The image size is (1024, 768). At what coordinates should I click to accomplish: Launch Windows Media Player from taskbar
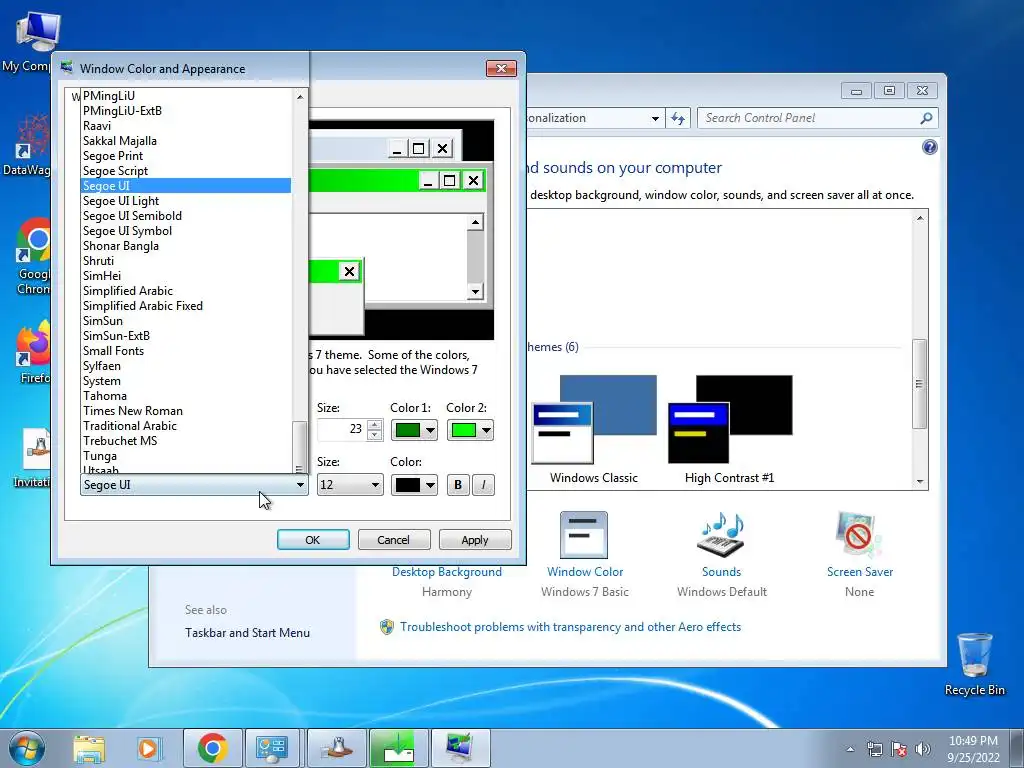[x=148, y=749]
